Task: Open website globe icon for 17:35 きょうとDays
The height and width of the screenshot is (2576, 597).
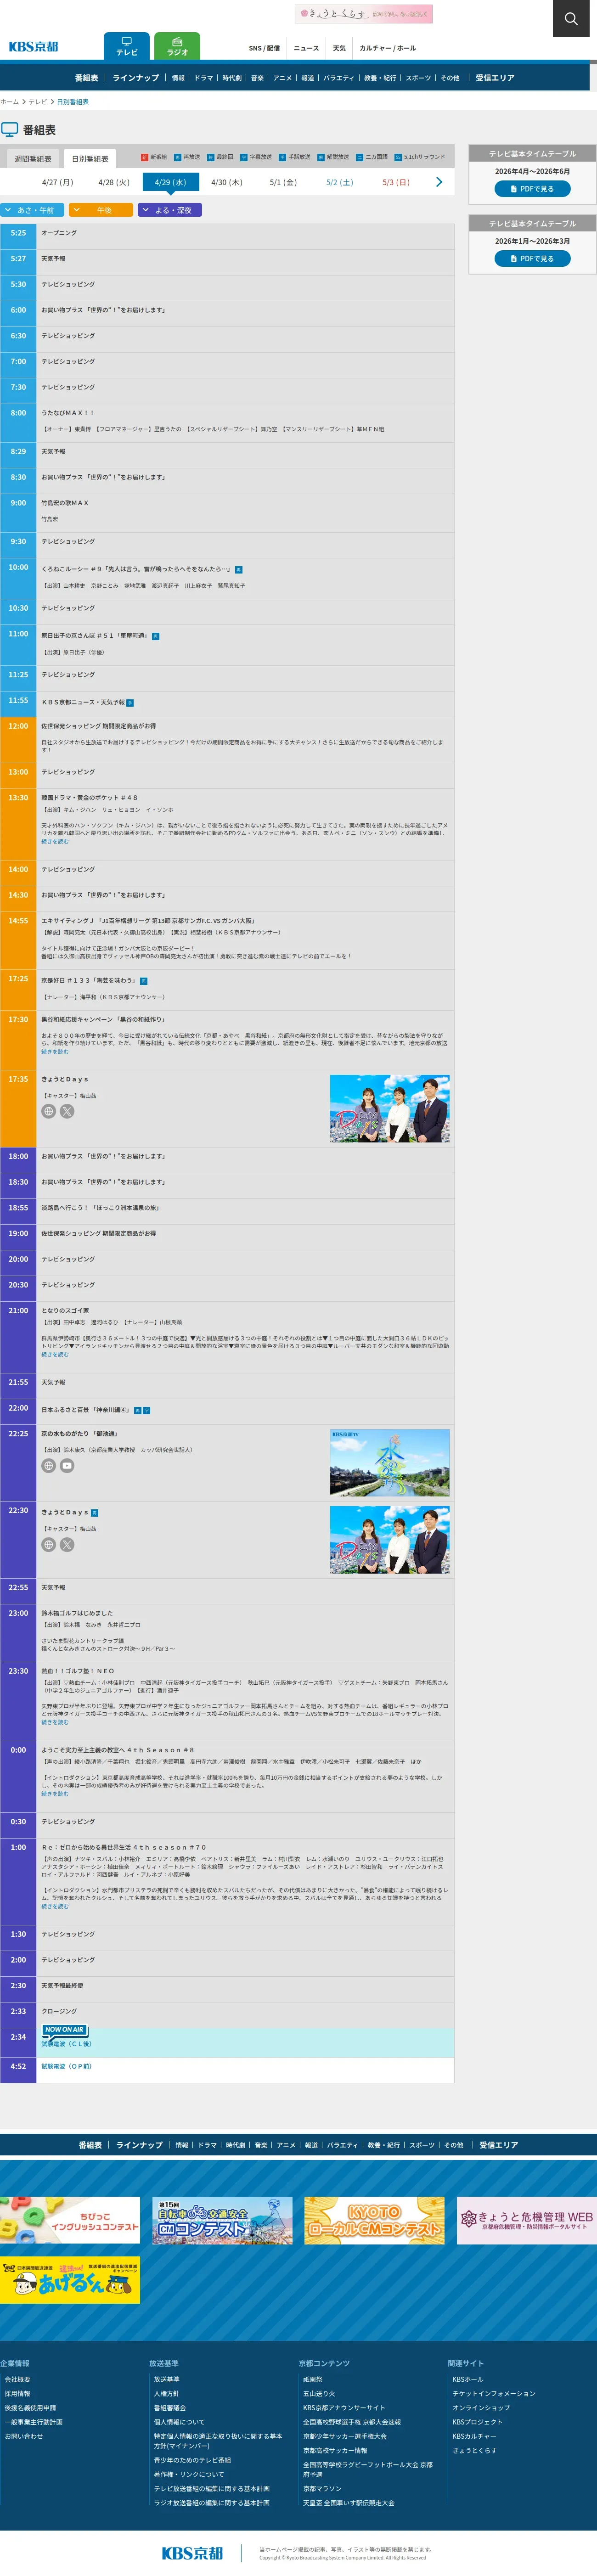Action: [x=48, y=1111]
